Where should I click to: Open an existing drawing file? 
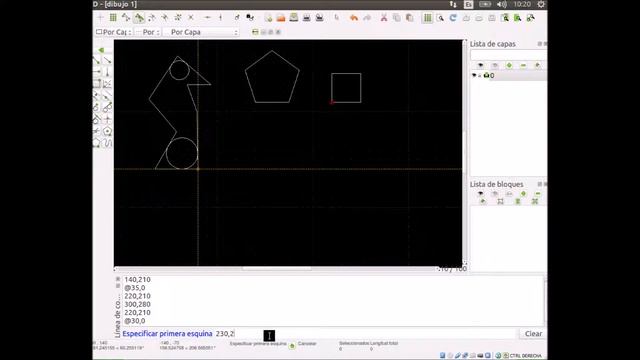(x=281, y=18)
